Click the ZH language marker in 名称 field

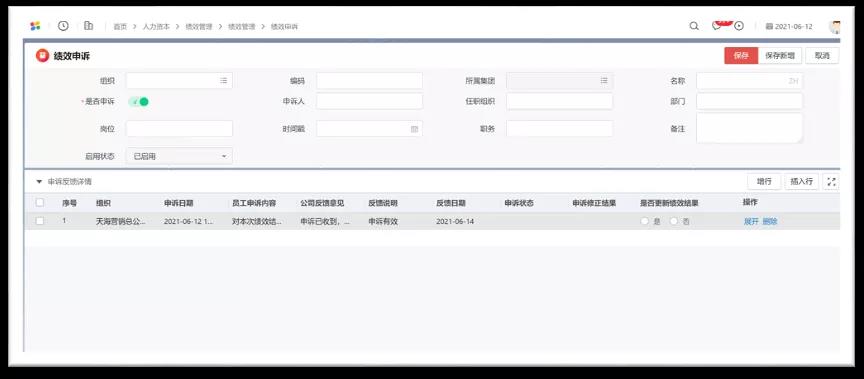coord(793,81)
